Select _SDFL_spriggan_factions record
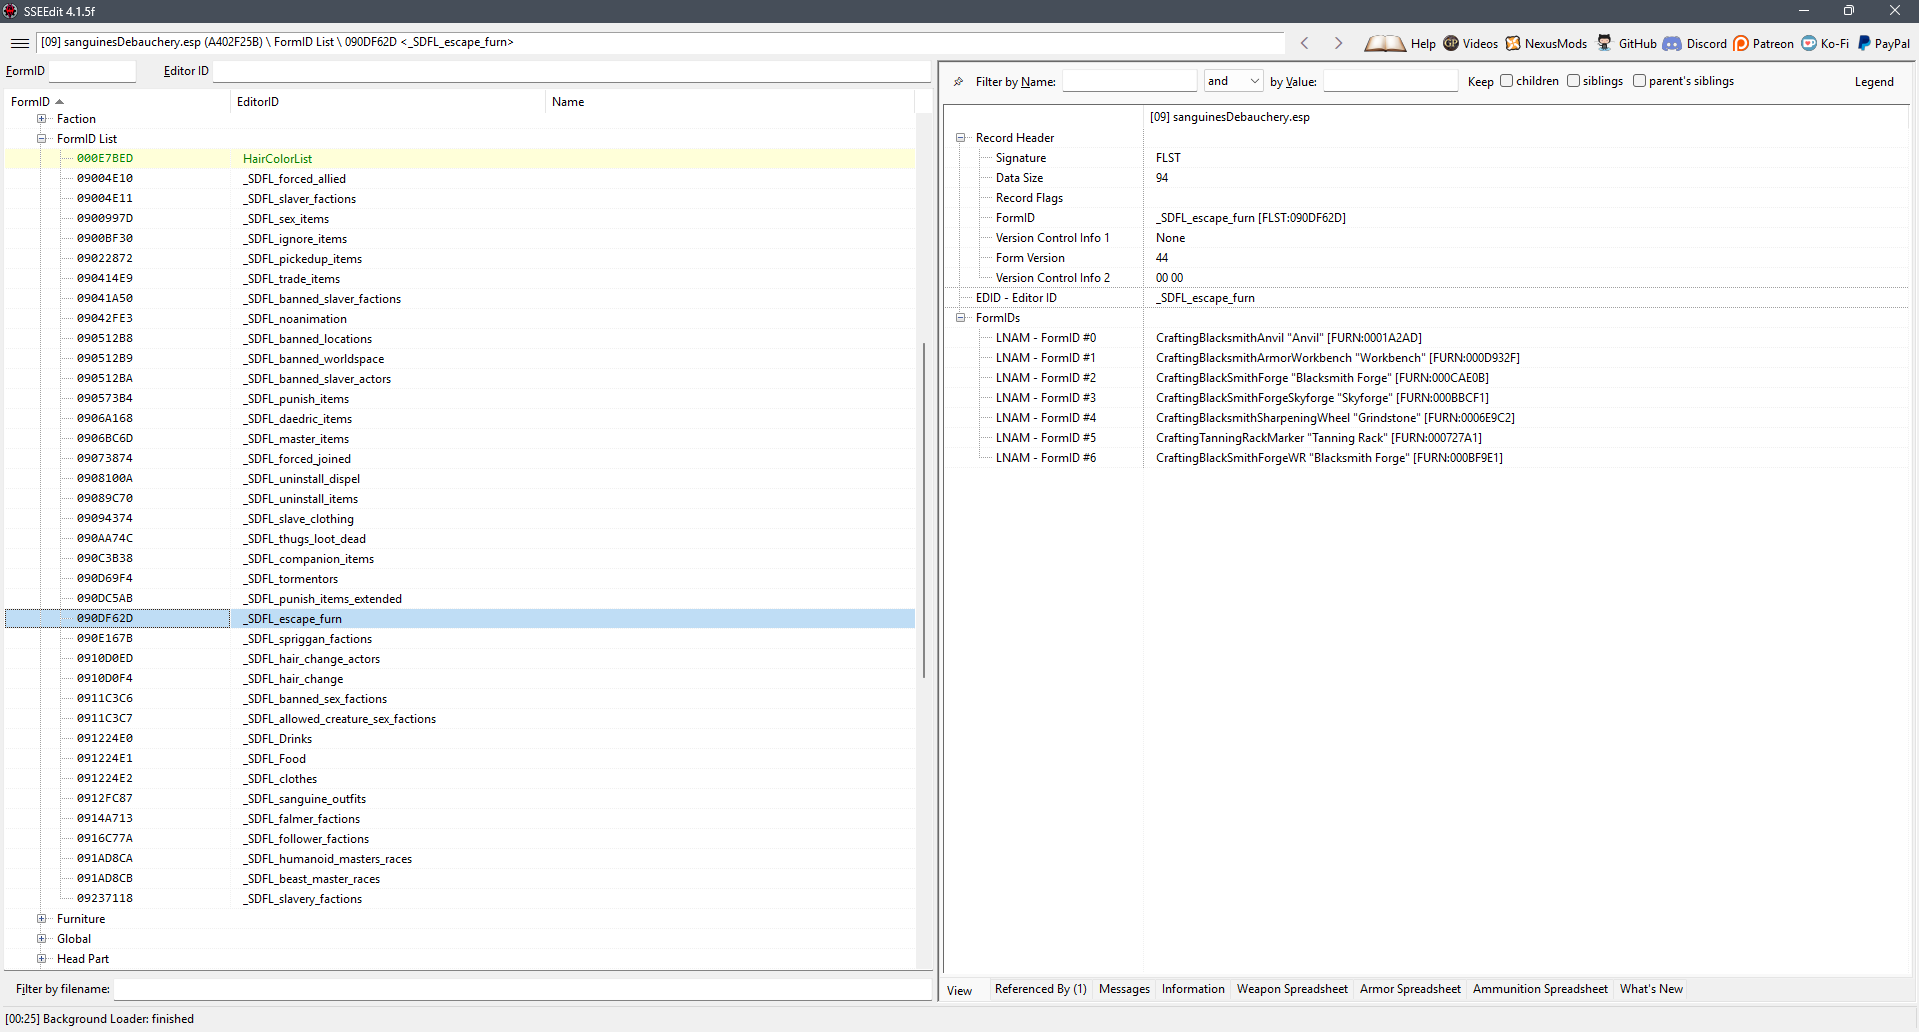1919x1032 pixels. tap(460, 639)
